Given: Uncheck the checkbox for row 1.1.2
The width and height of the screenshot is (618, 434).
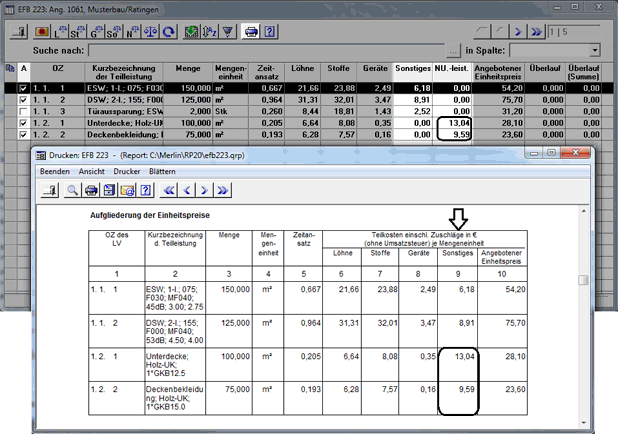Looking at the screenshot, I should tap(24, 101).
